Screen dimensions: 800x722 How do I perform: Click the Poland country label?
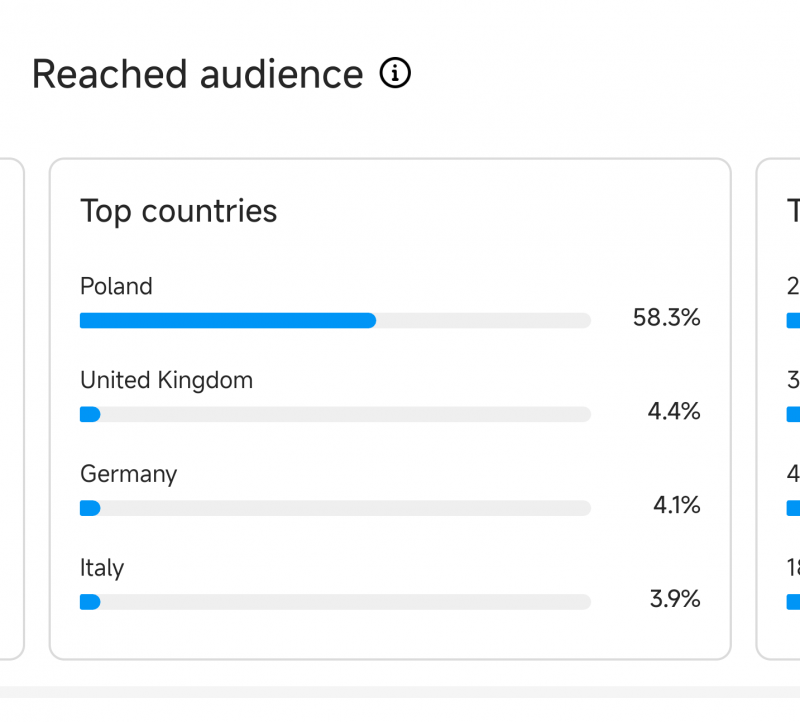pyautogui.click(x=116, y=287)
